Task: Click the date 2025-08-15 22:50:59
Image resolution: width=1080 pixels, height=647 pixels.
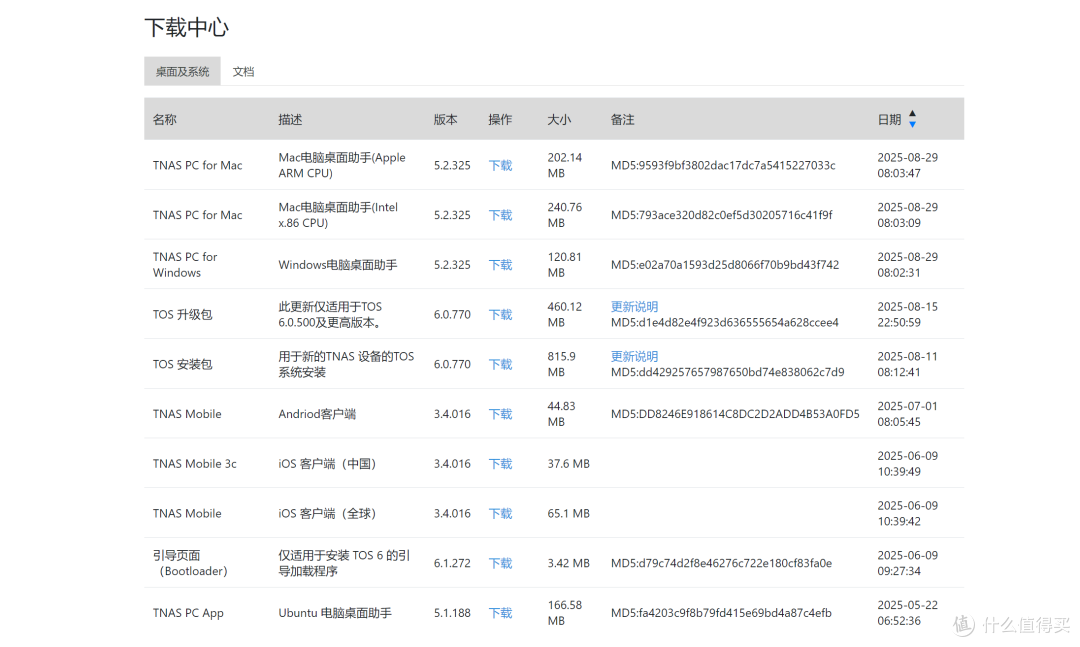Action: click(908, 314)
